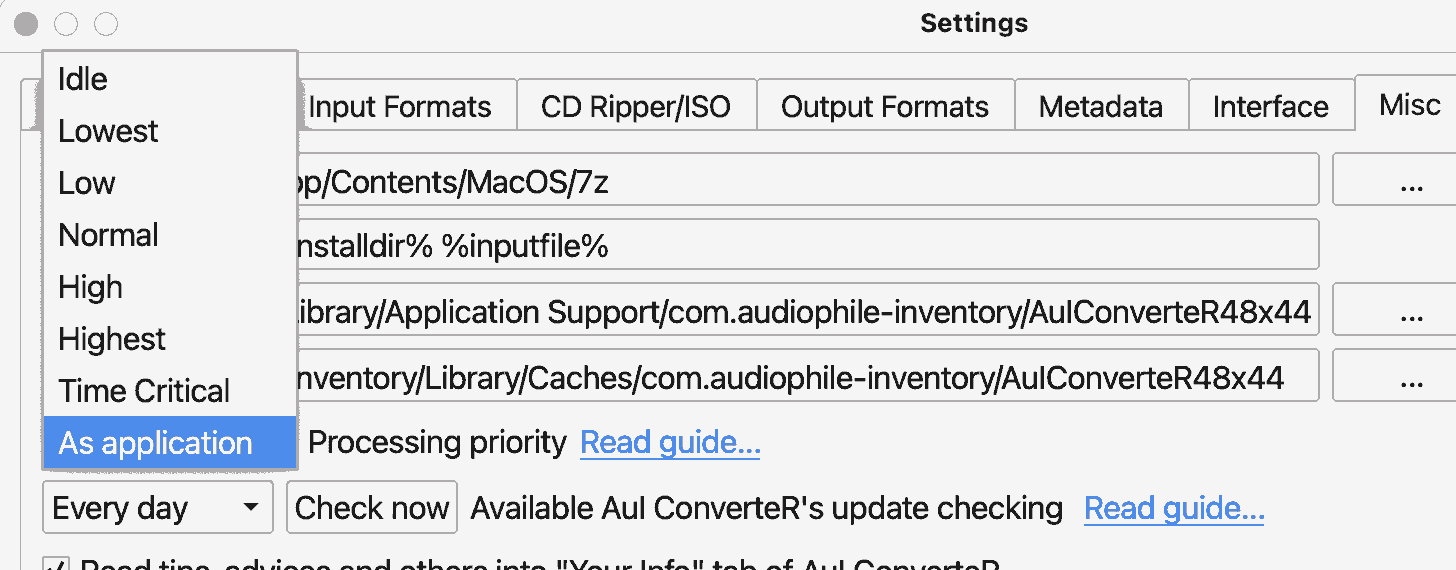Switch to Output Formats tab
This screenshot has height=570, width=1456.
885,106
